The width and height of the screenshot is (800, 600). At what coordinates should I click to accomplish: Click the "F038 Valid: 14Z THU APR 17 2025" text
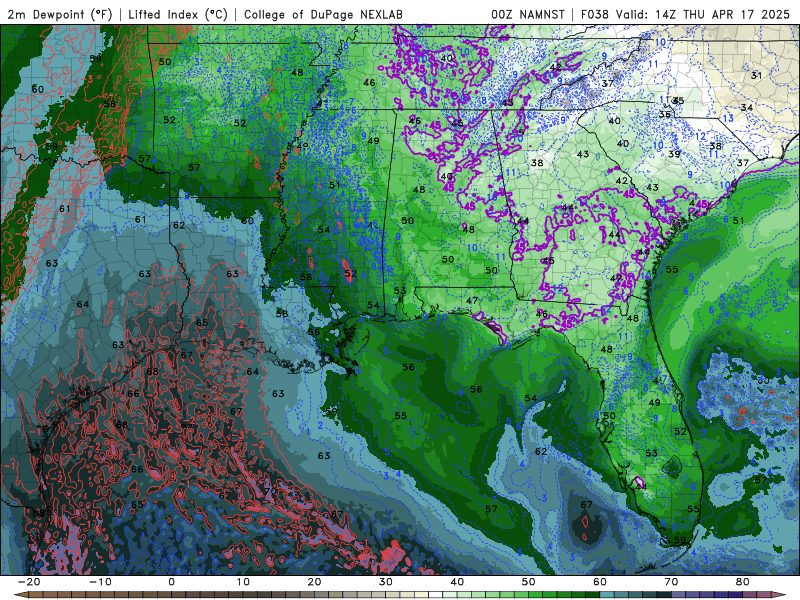coord(685,14)
